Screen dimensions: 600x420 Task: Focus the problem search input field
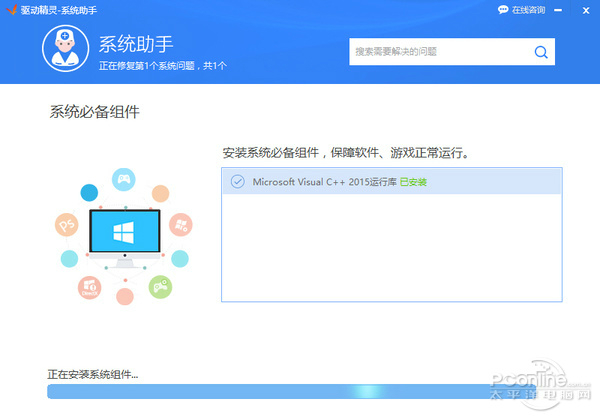[x=452, y=52]
